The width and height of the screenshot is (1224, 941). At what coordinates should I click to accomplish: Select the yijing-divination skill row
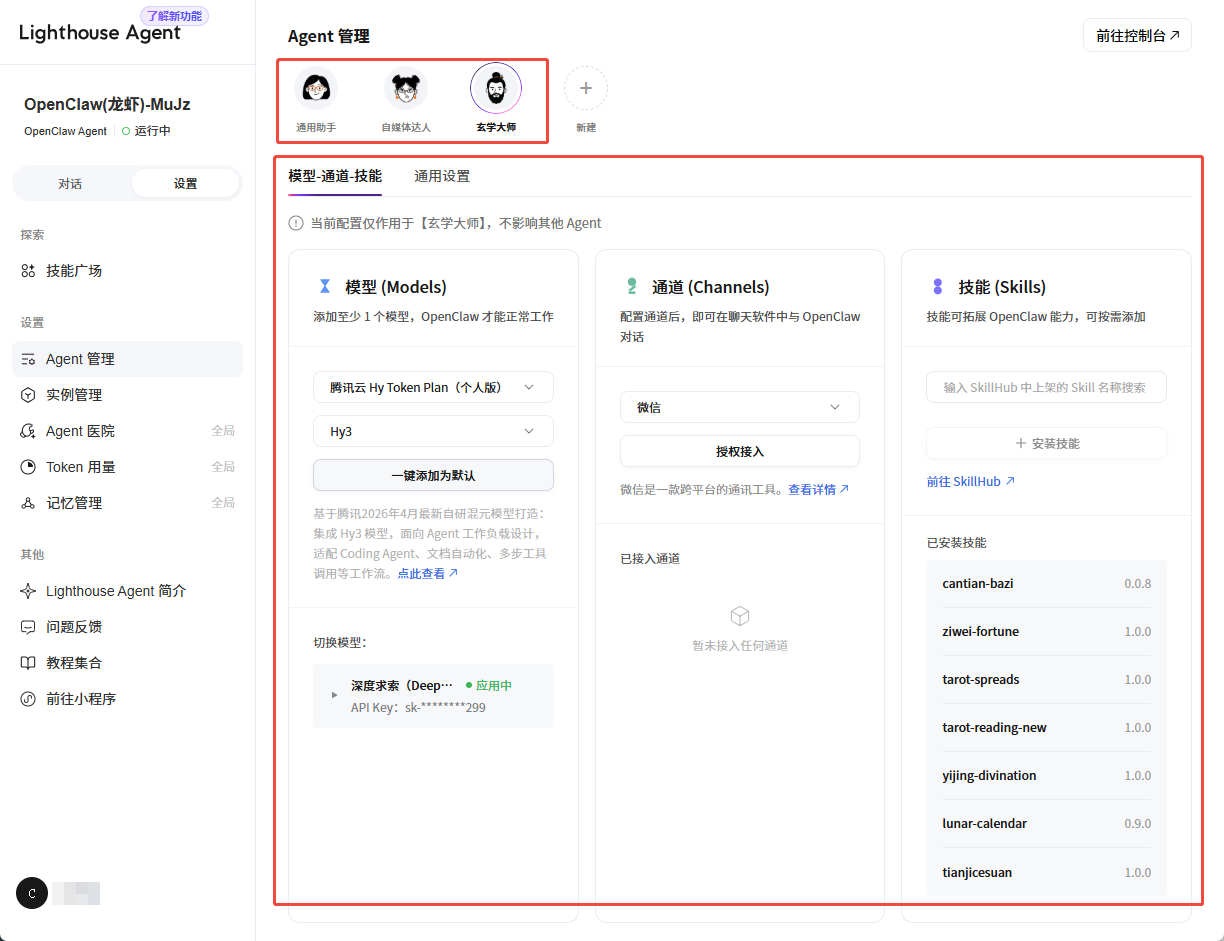1046,775
